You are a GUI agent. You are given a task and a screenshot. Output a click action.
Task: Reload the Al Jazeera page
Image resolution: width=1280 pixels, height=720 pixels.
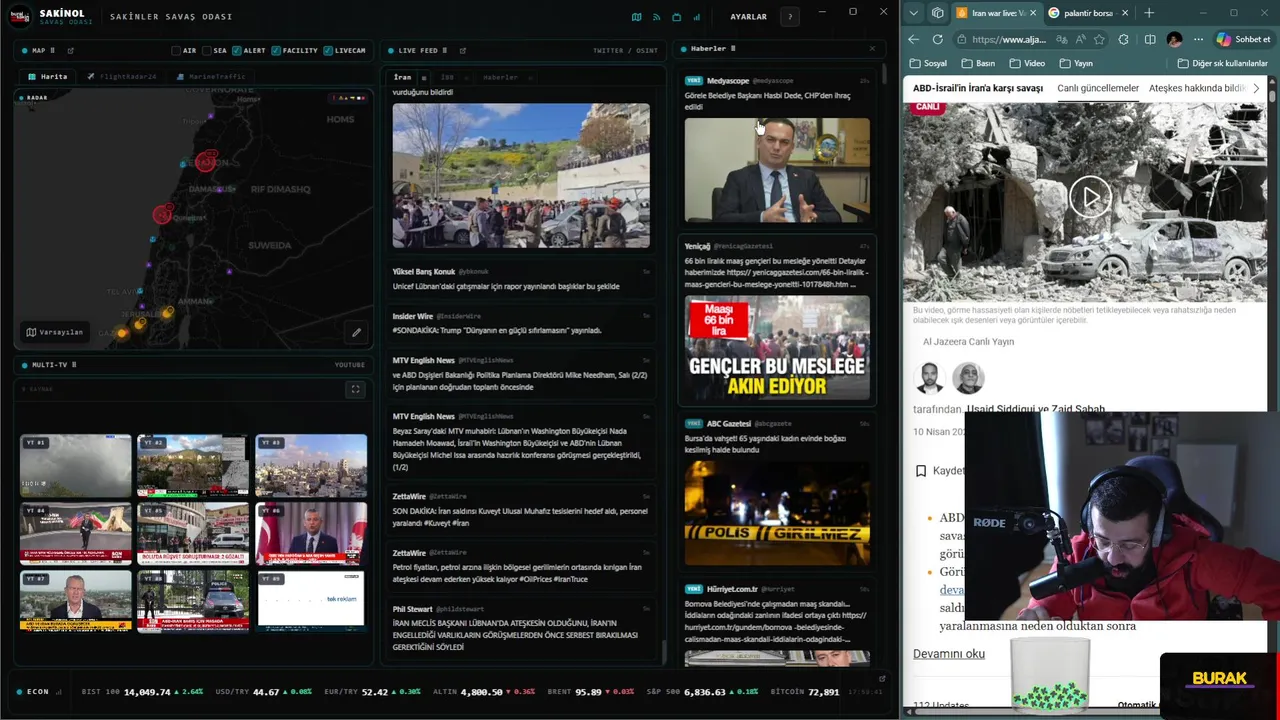(x=937, y=39)
